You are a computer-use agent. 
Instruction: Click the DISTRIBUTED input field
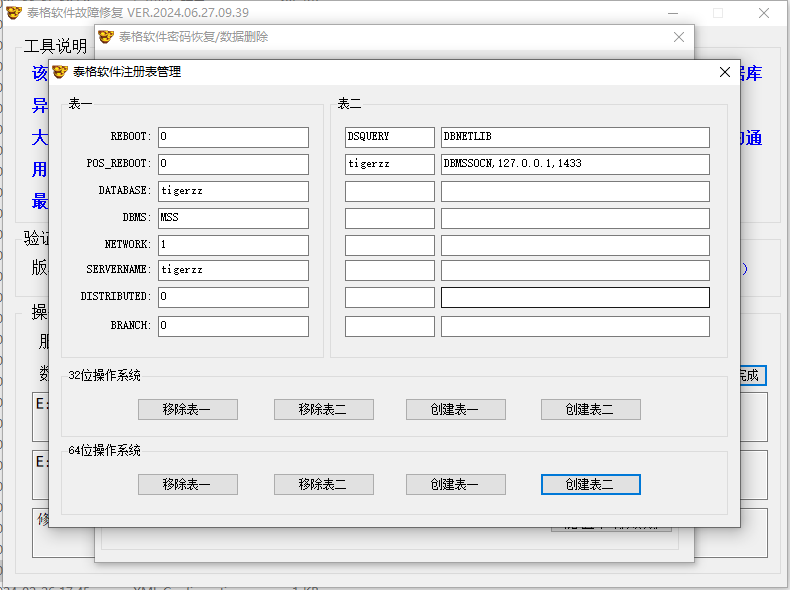pyautogui.click(x=232, y=297)
